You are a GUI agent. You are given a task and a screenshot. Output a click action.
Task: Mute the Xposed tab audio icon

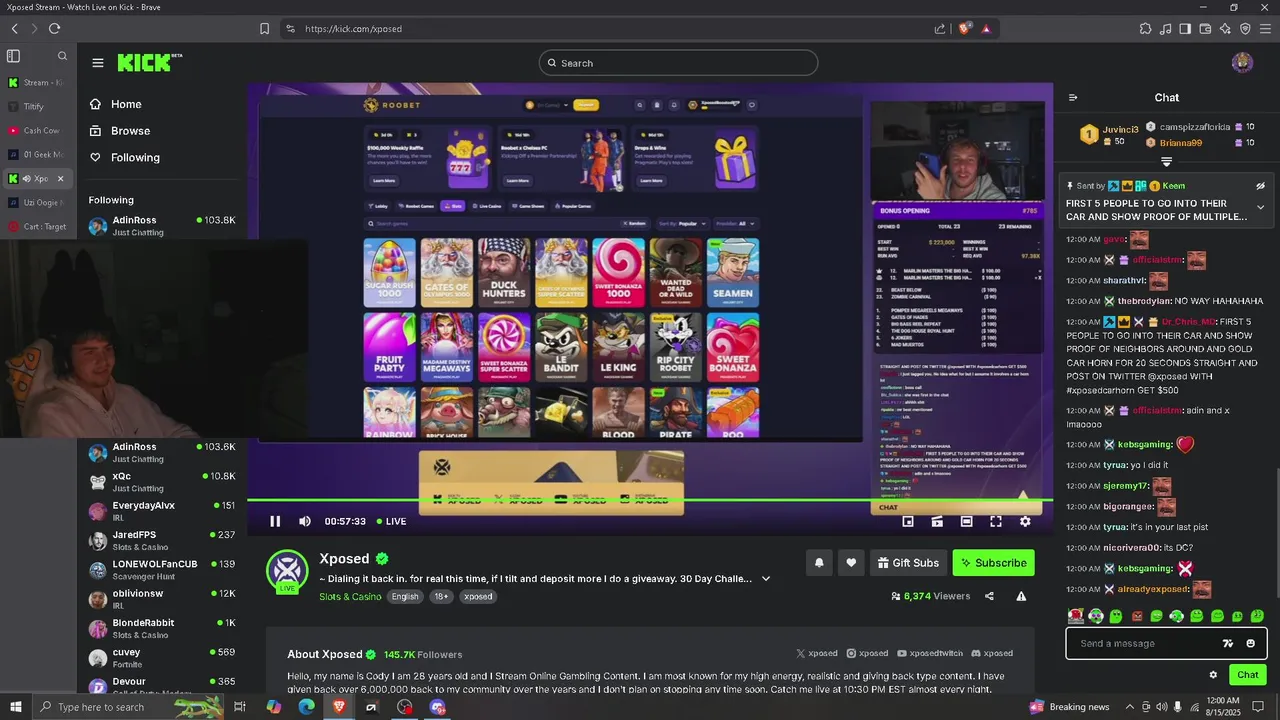point(27,179)
